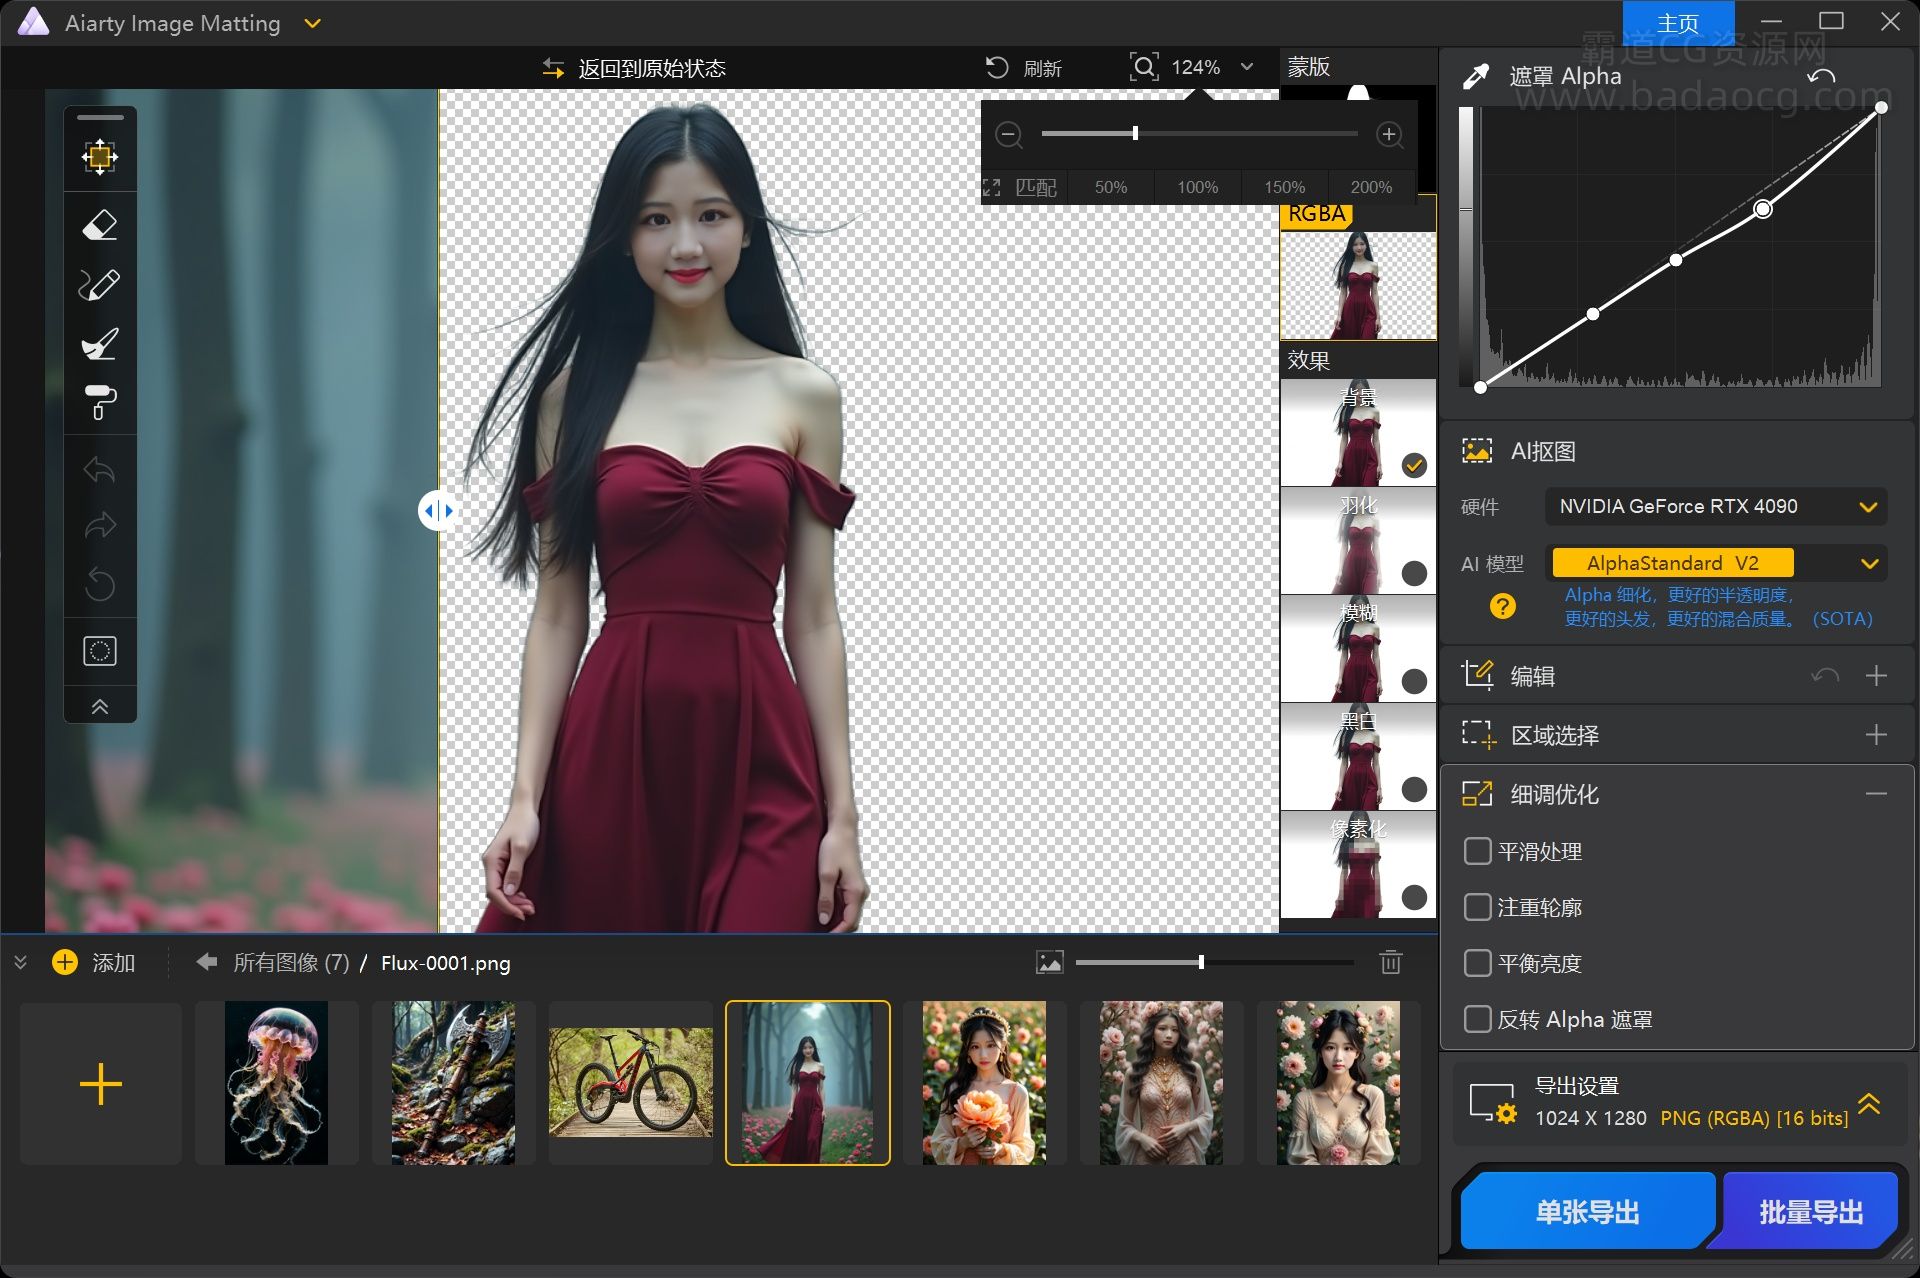The height and width of the screenshot is (1278, 1920).
Task: Open the 124% zoom dropdown
Action: 1247,67
